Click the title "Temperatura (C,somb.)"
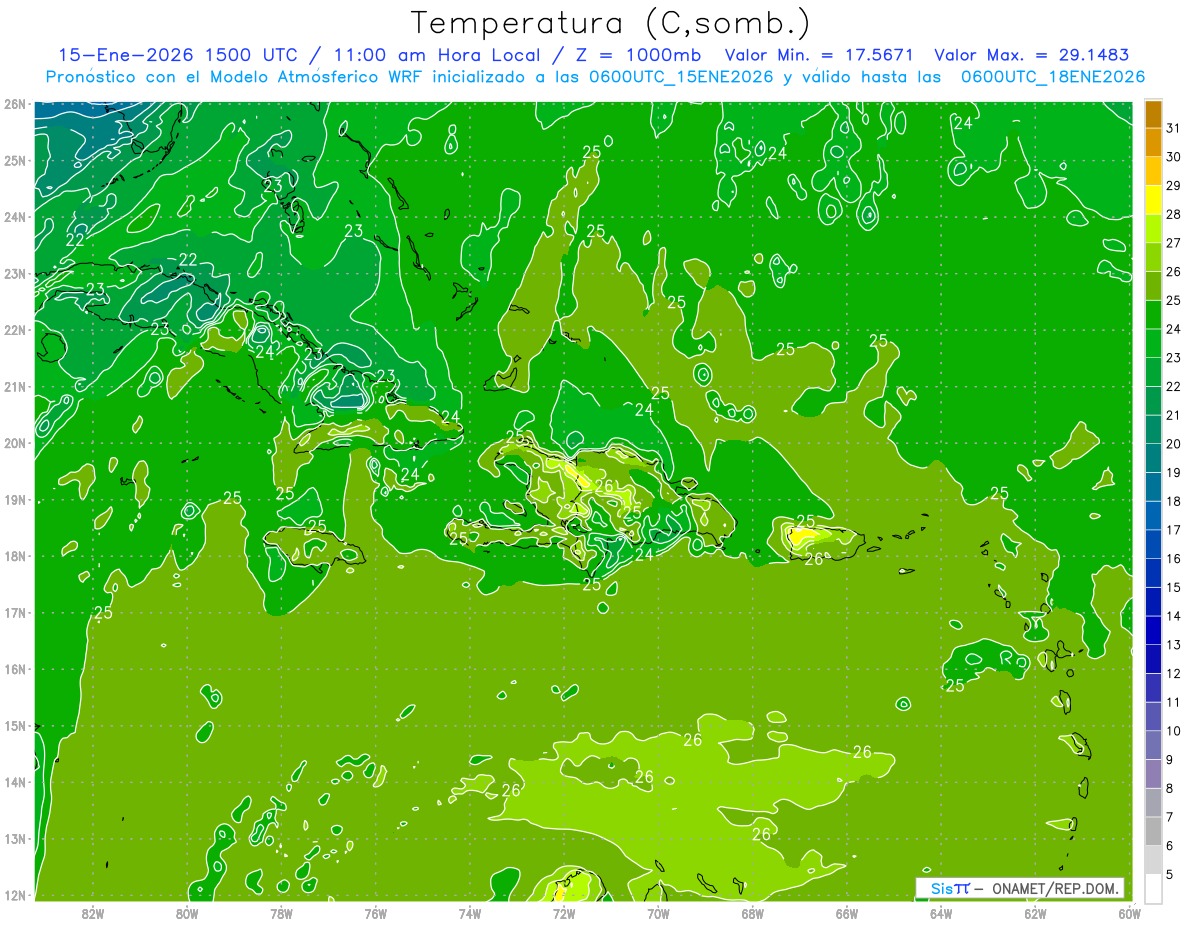Screen dimensions: 1200x927 [x=610, y=24]
